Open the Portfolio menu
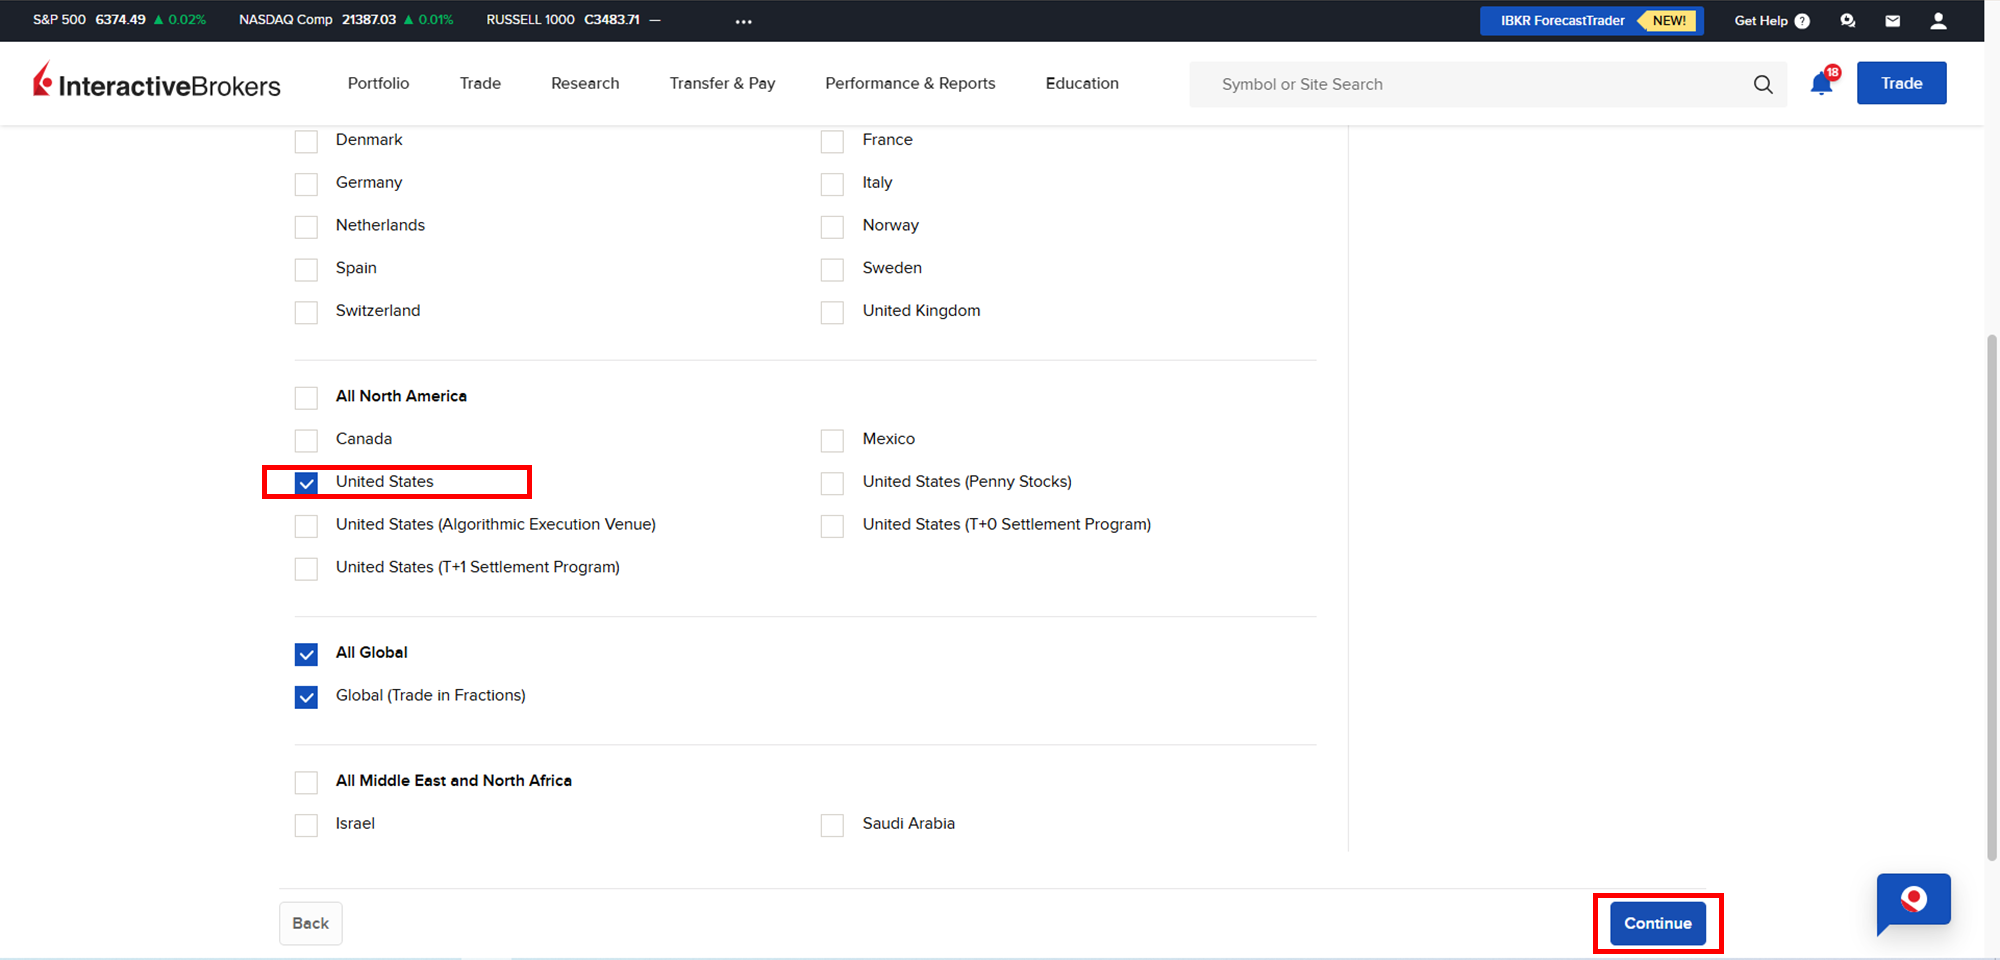 point(378,83)
